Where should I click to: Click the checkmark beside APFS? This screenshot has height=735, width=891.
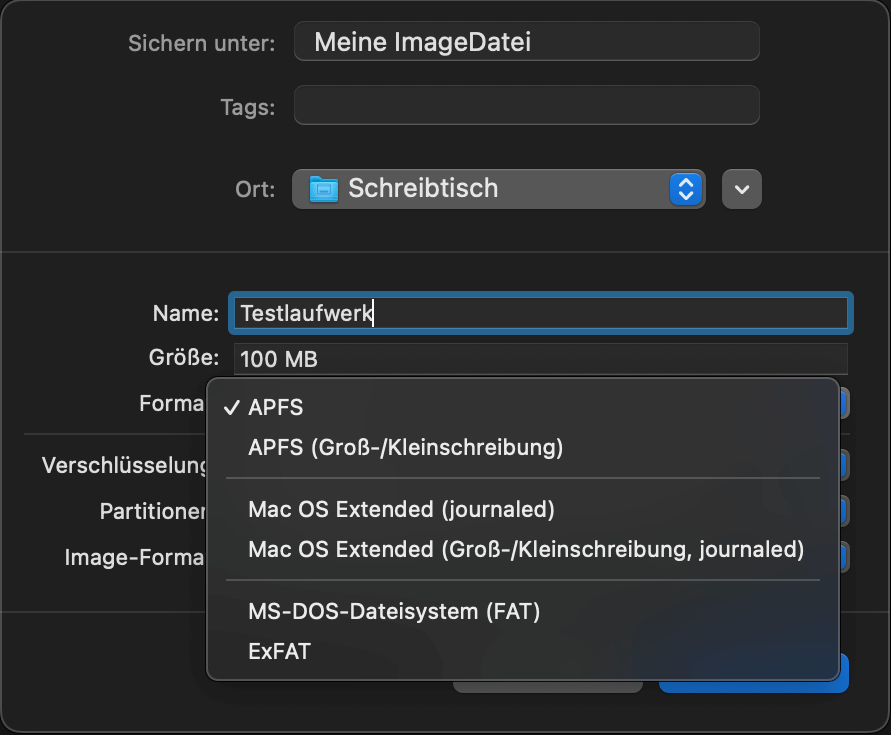coord(232,408)
